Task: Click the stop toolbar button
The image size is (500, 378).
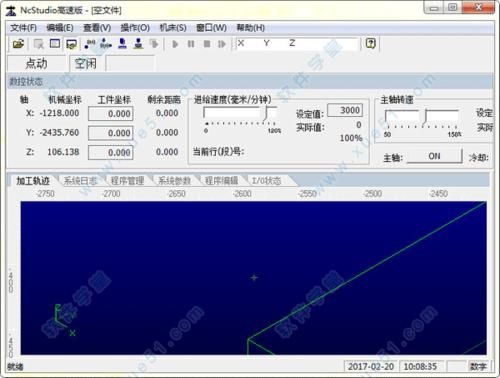Action: (x=207, y=44)
